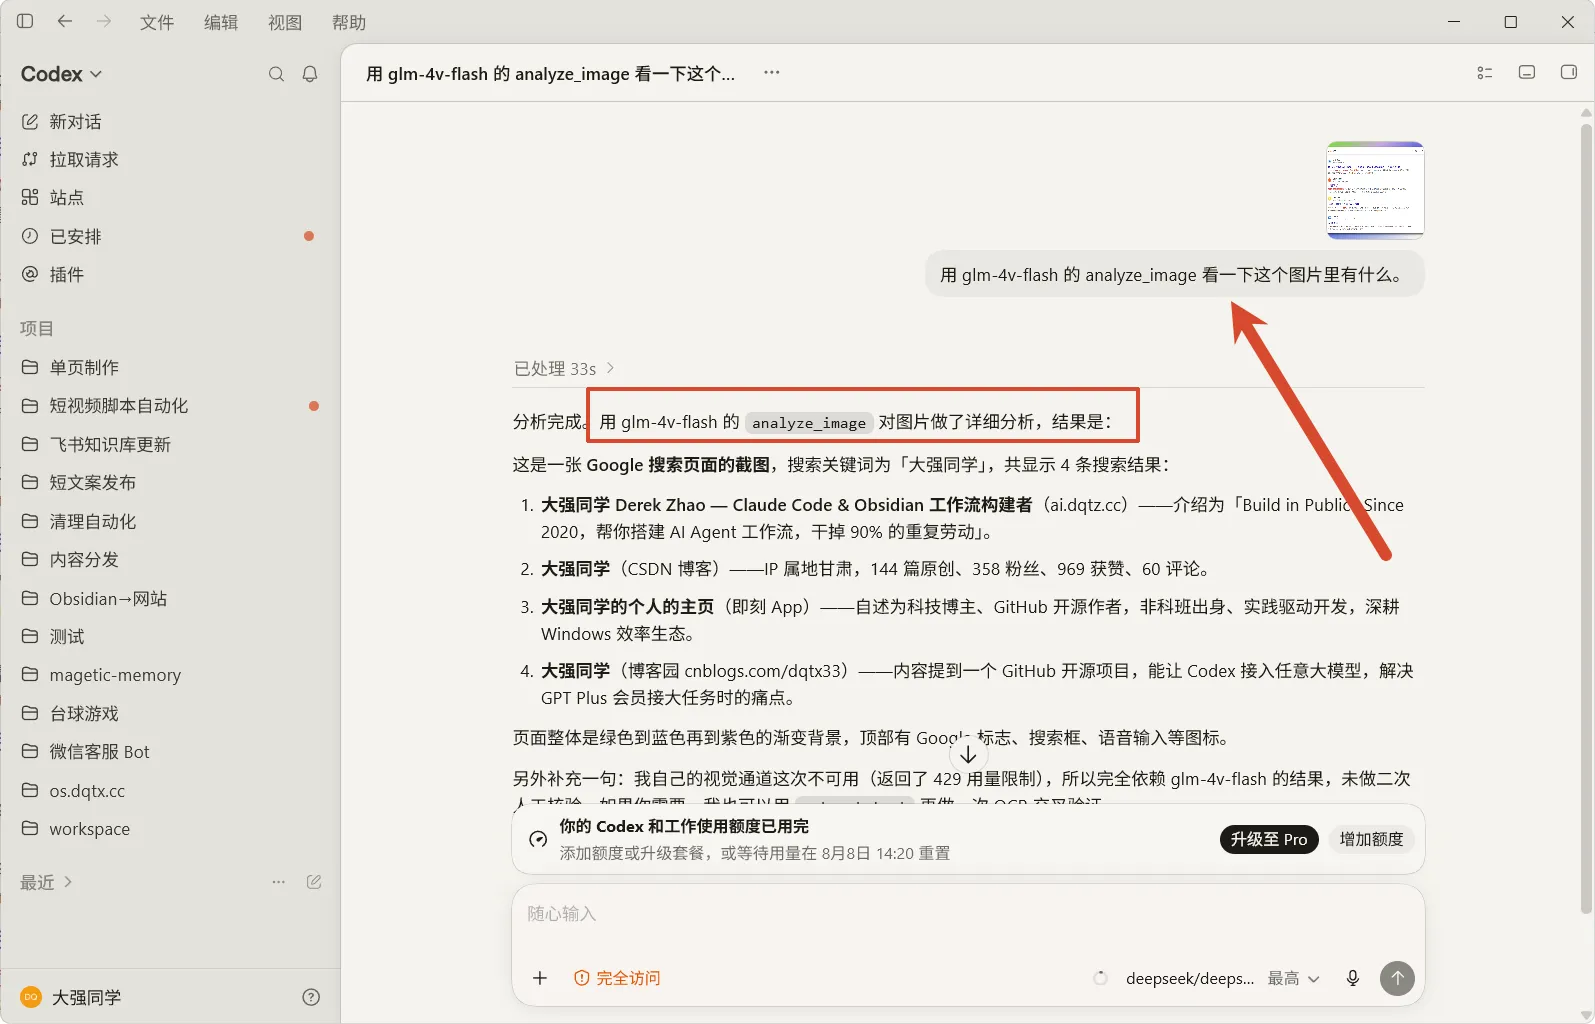Send message with the up-arrow button
1595x1024 pixels.
point(1397,978)
